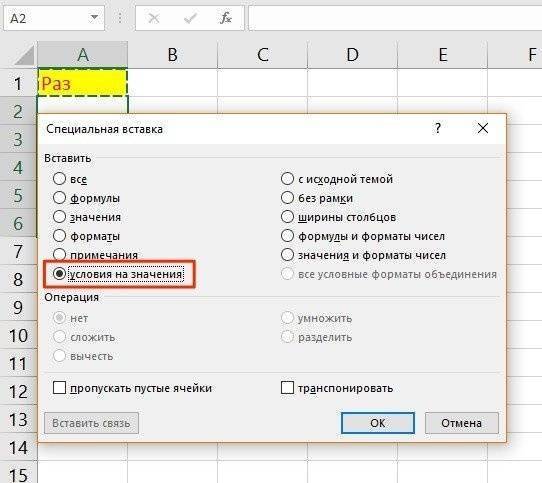Enable 'пропускать пустые ячейки' checkbox
Image resolution: width=542 pixels, height=483 pixels.
coord(59,388)
